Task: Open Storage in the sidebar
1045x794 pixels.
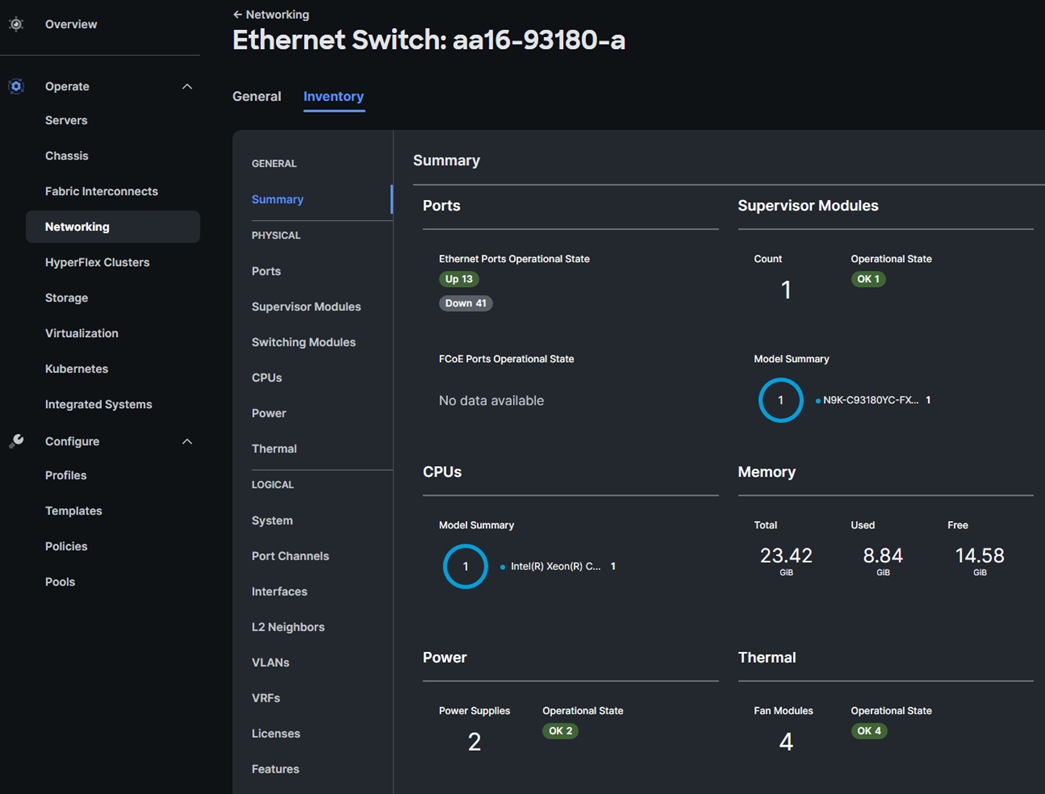Action: [67, 297]
